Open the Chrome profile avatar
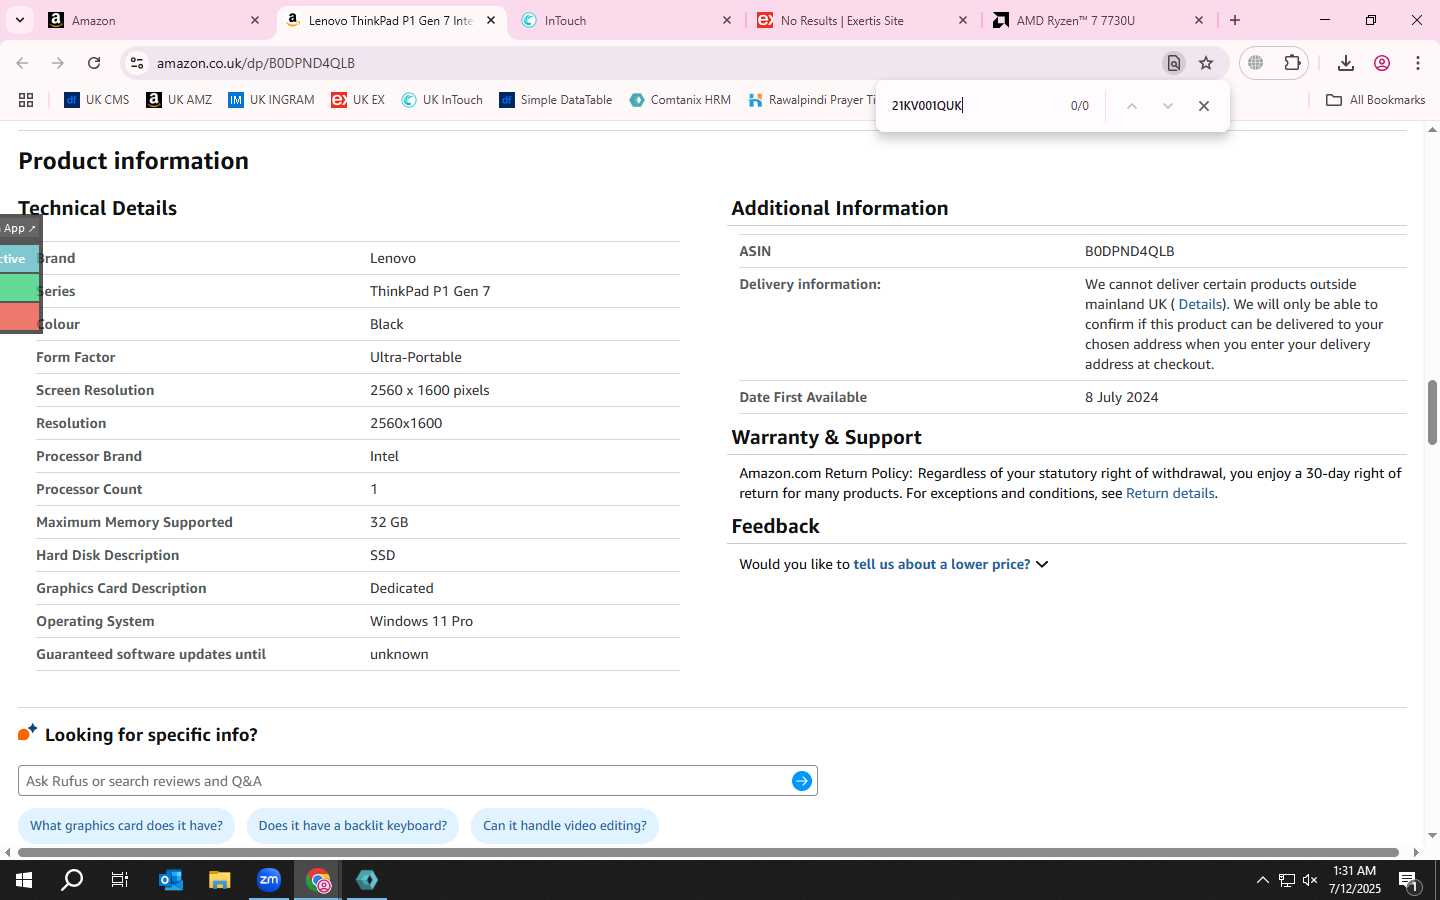Screen dimensions: 1440x900 (x=1382, y=63)
